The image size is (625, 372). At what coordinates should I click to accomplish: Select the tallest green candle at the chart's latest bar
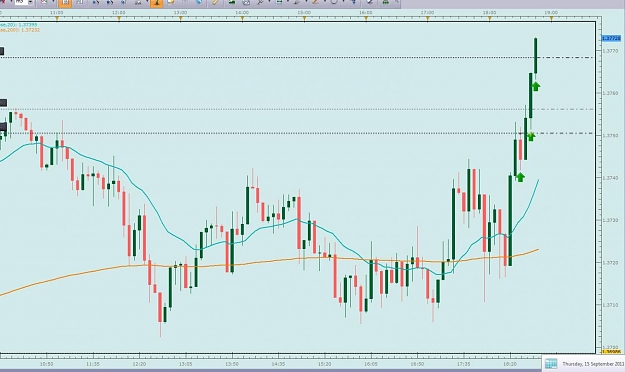coord(535,56)
